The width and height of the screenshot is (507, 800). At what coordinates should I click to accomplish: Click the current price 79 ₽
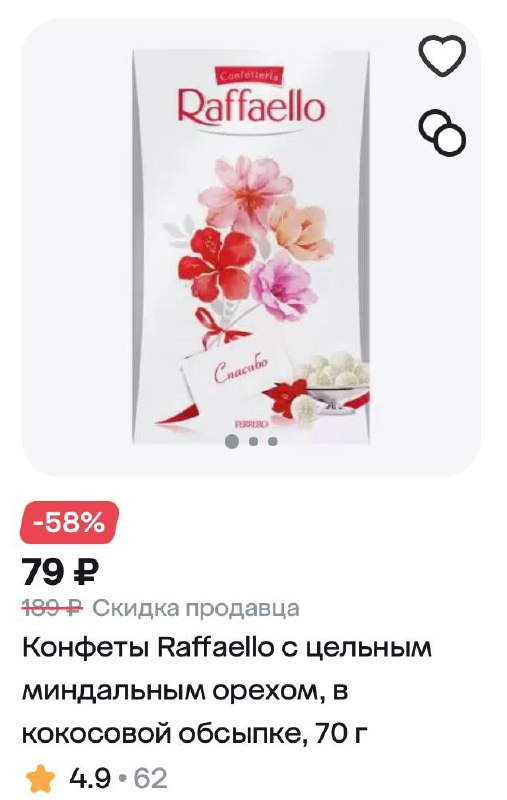(60, 573)
